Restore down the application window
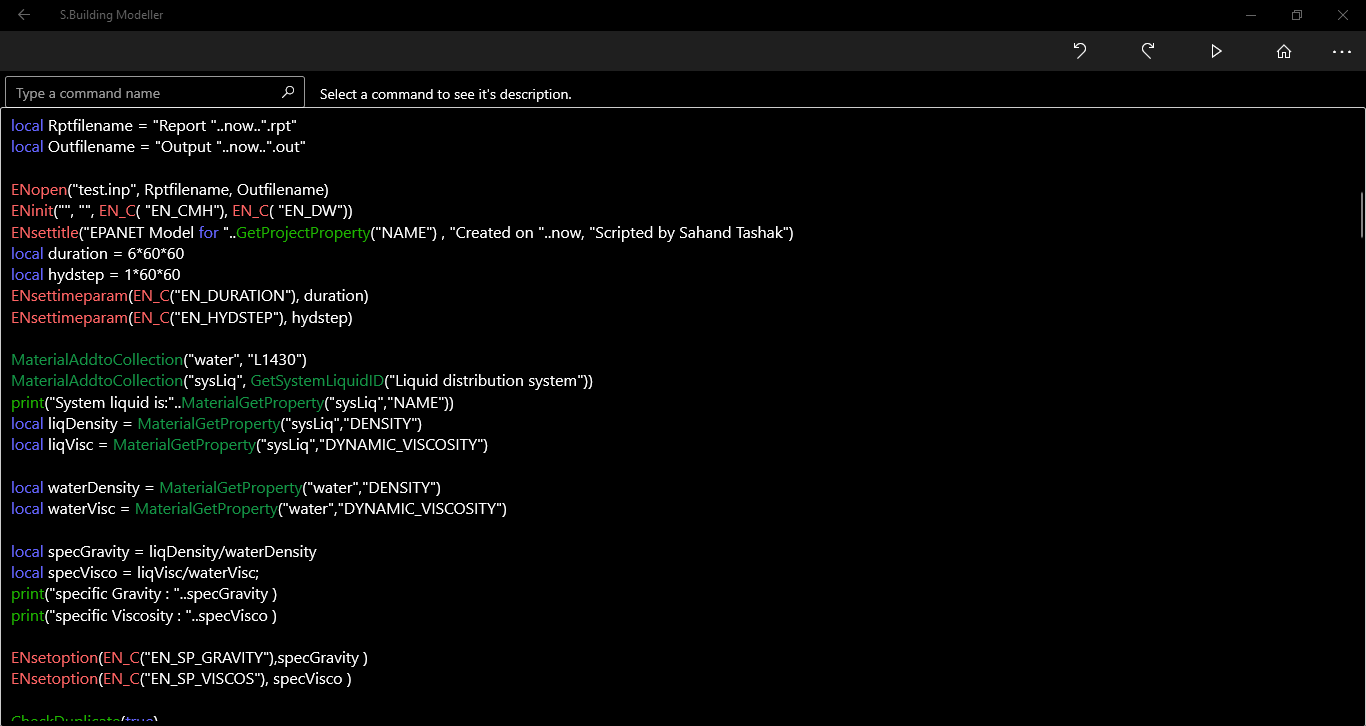Screen dimensions: 1366x726 (1297, 15)
